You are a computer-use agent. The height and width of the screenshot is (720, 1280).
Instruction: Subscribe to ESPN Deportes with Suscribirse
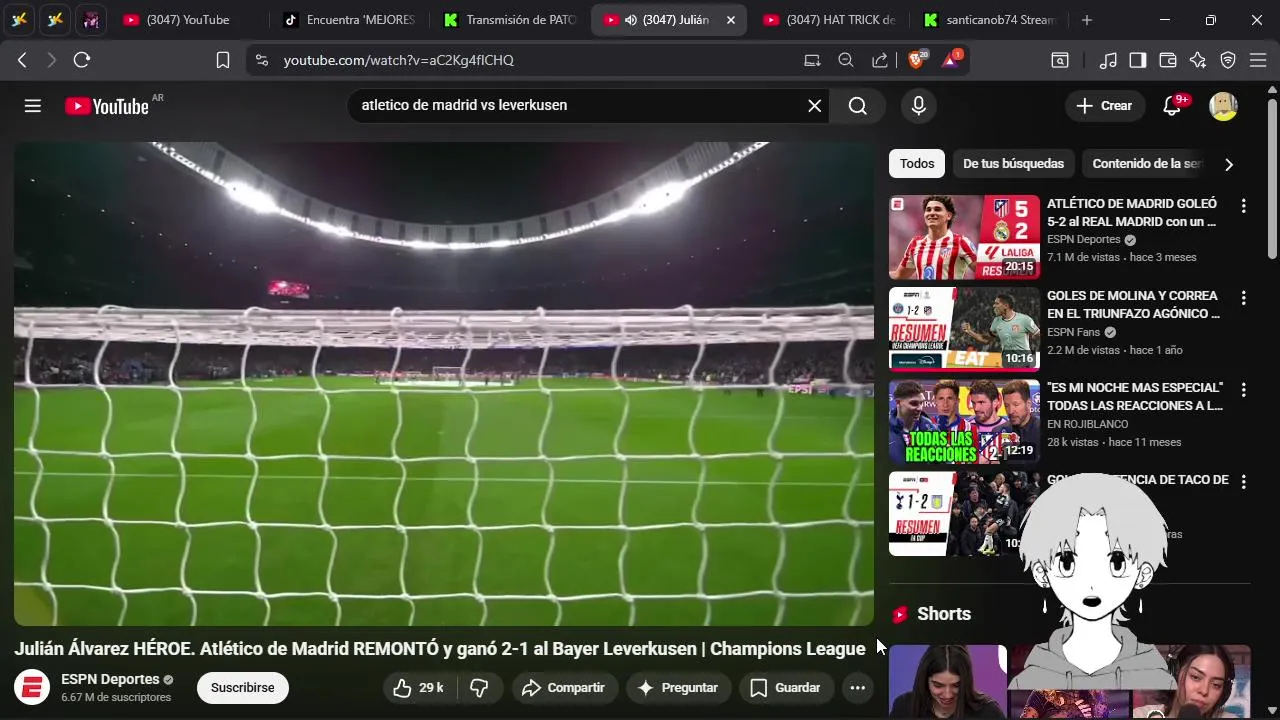pyautogui.click(x=242, y=688)
